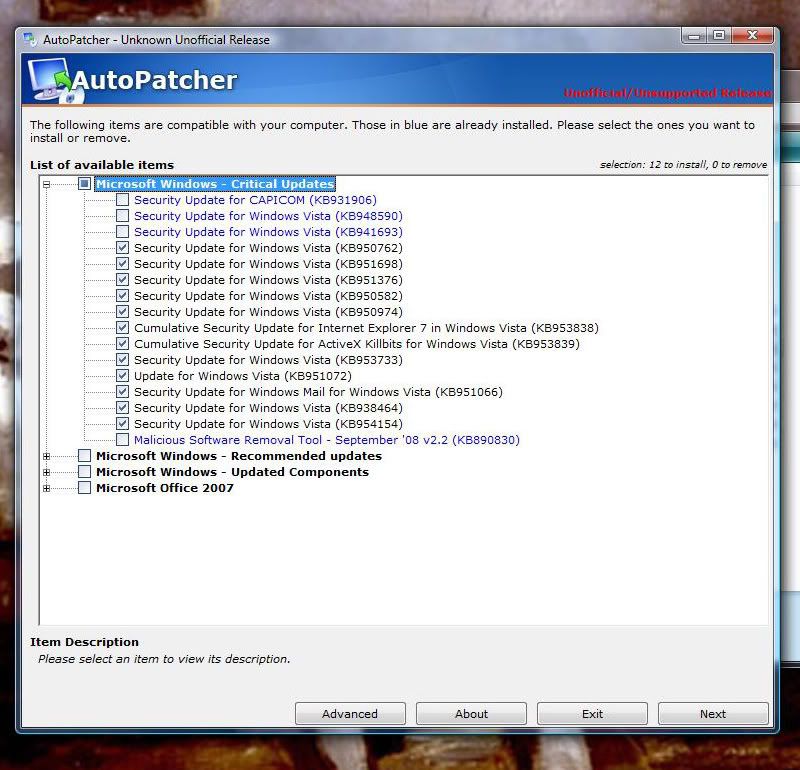The height and width of the screenshot is (770, 800).
Task: Uncheck Internet Explorer 7 cumulative update KB953838
Action: 122,328
